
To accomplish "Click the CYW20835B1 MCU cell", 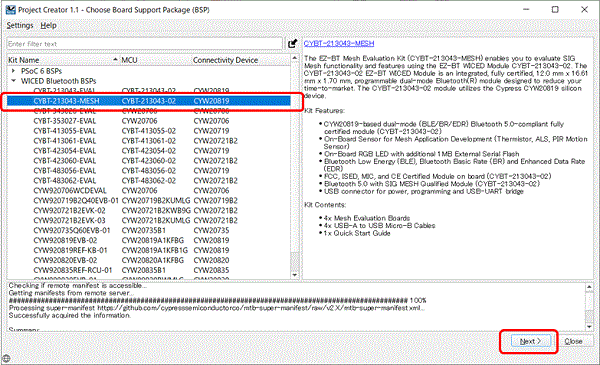I will [143, 270].
